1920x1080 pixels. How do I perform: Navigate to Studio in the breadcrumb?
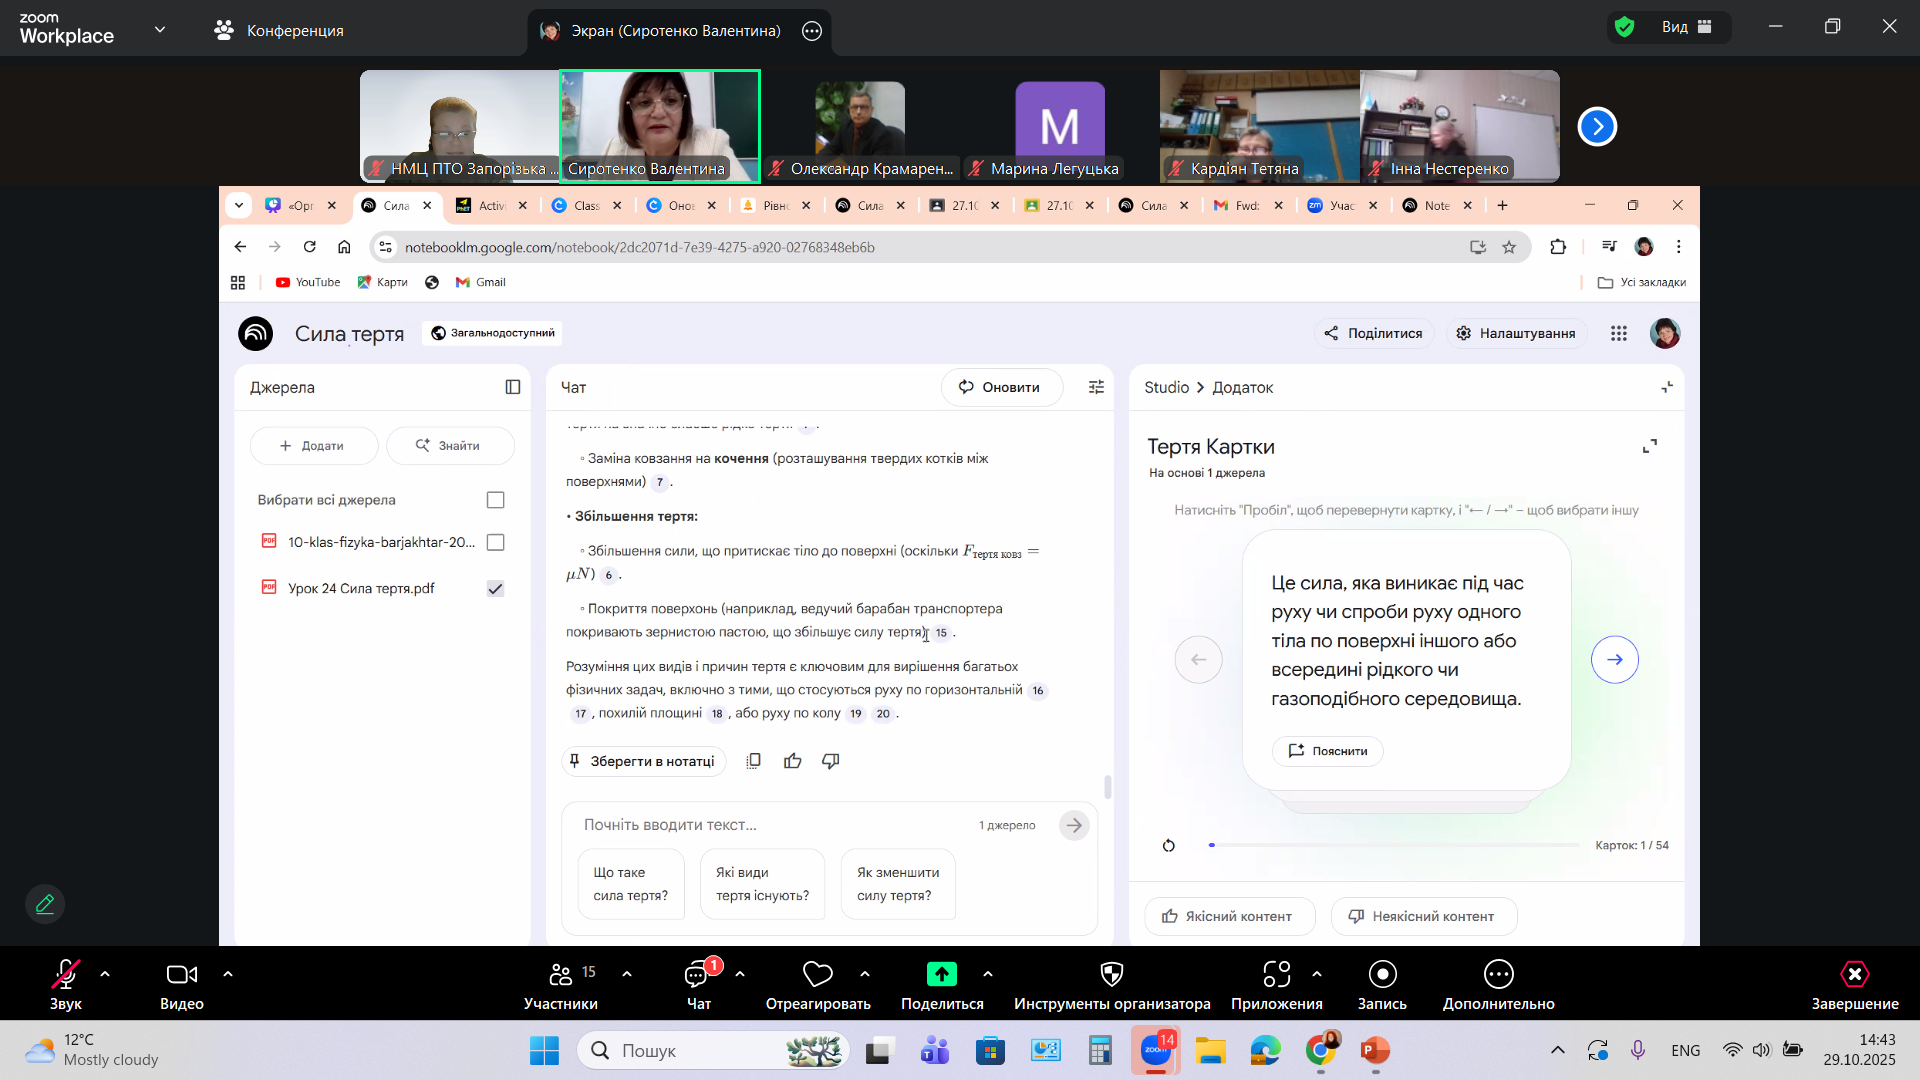point(1166,387)
